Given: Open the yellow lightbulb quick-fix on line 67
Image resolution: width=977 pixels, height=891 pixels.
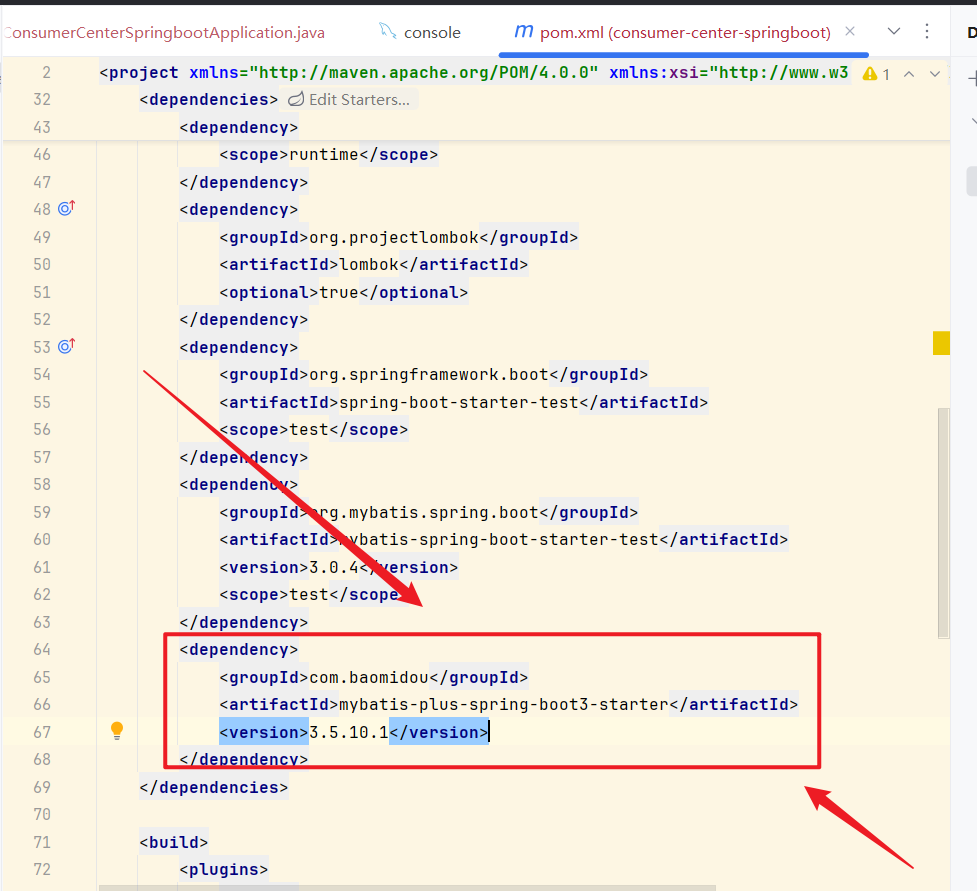Looking at the screenshot, I should (x=117, y=731).
